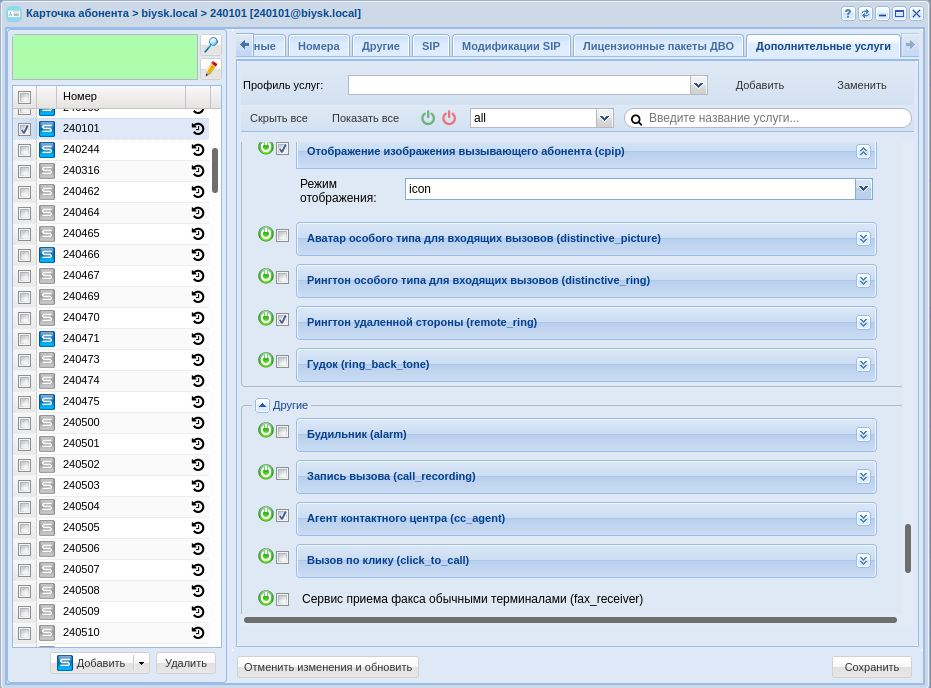The image size is (931, 688).
Task: Uncheck the Рингтон удаленной стороны (remote_ring) checkbox
Action: (x=283, y=320)
